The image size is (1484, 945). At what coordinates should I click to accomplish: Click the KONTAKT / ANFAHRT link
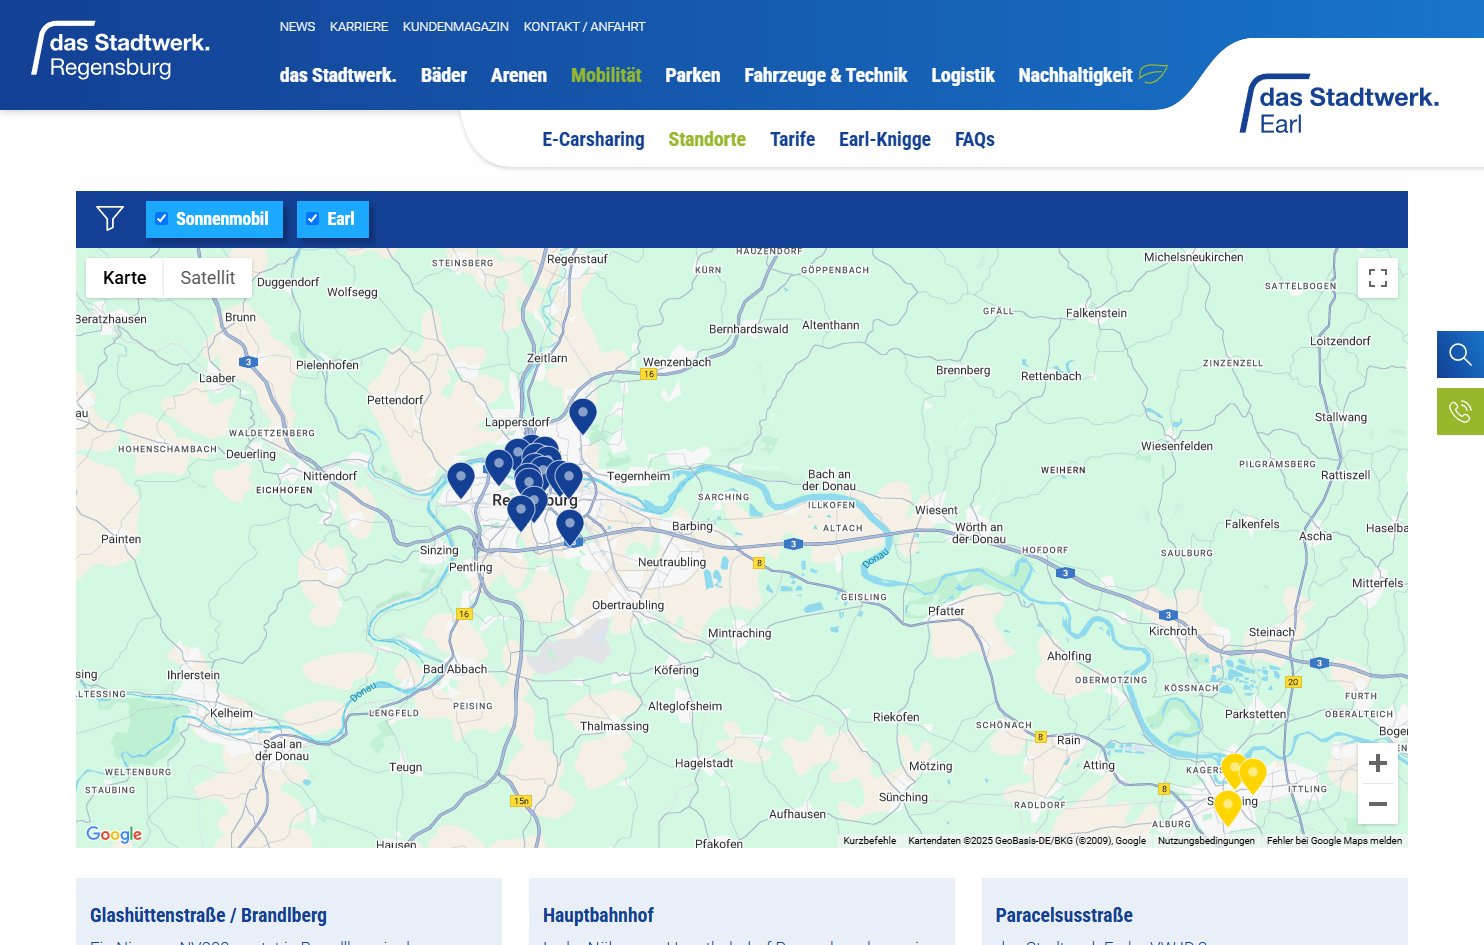(x=585, y=26)
